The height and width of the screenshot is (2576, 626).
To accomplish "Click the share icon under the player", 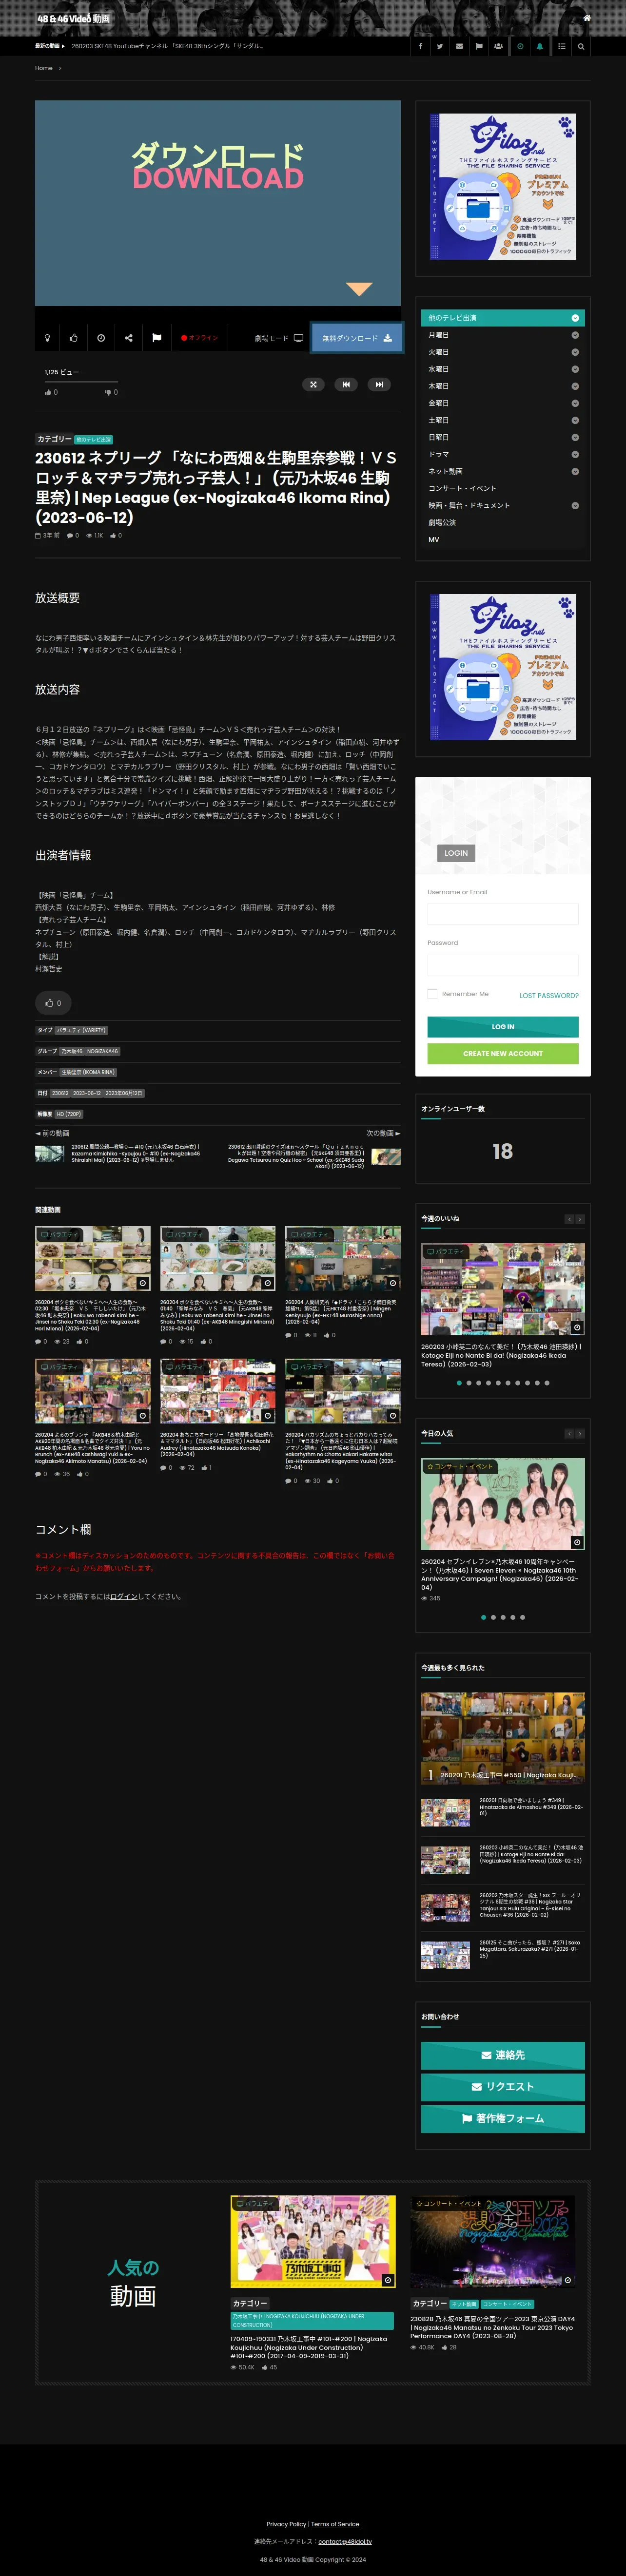I will (129, 338).
